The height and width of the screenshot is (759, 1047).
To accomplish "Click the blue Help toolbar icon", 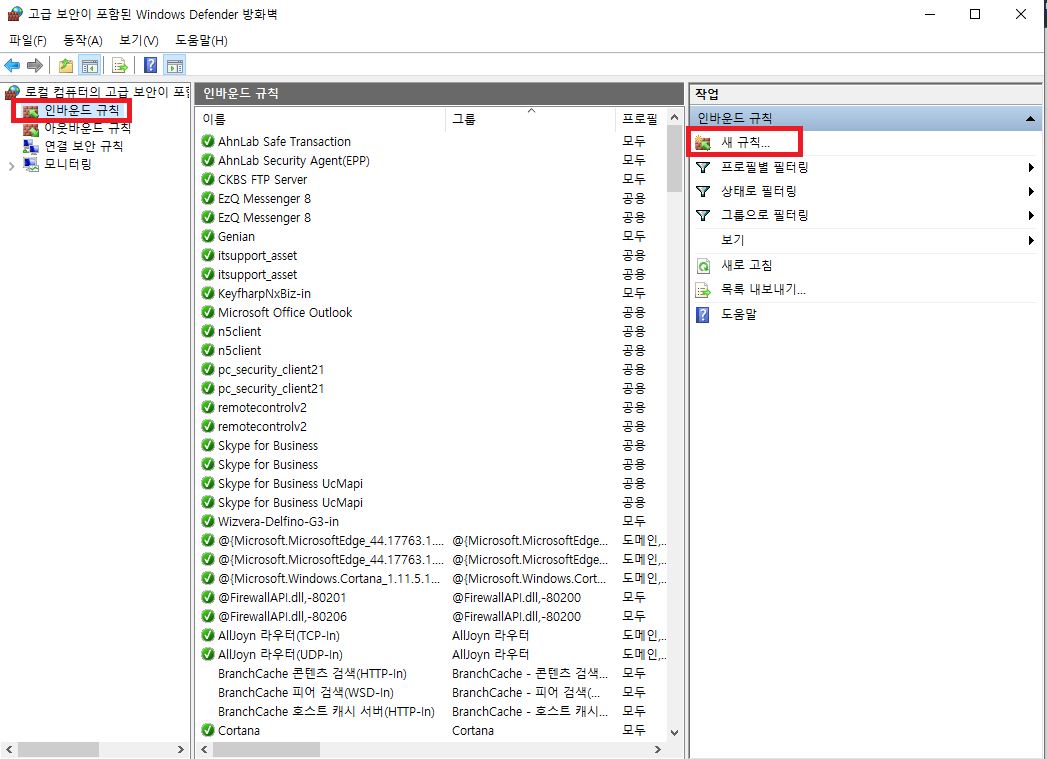I will [151, 65].
